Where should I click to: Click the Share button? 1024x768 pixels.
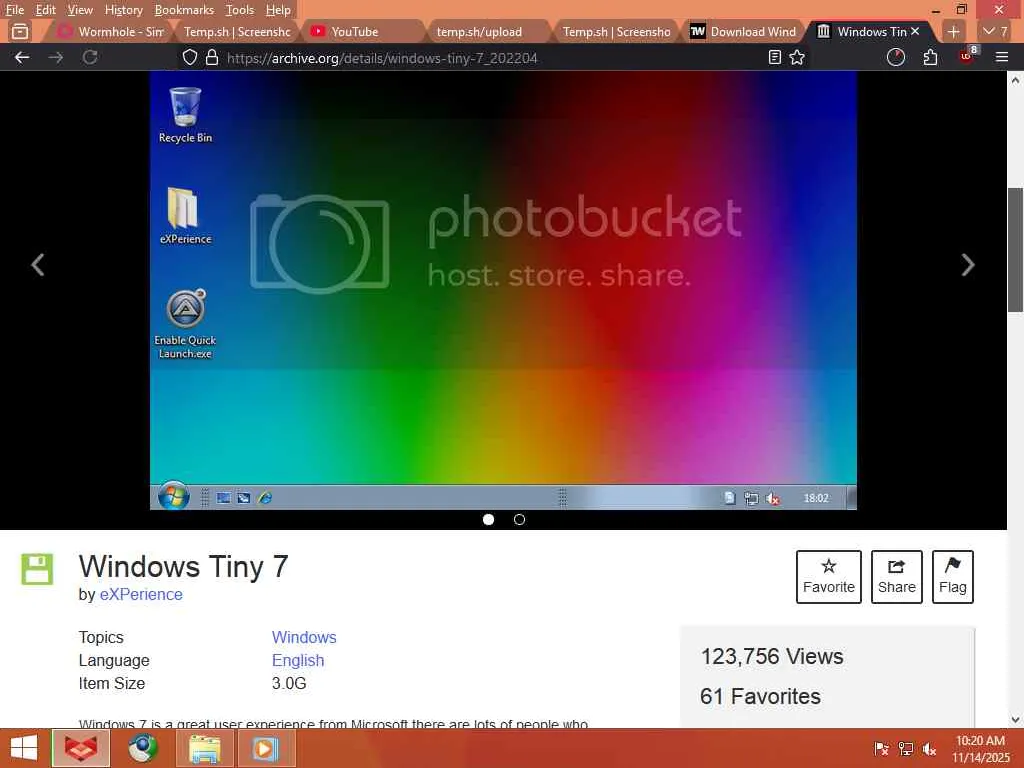pyautogui.click(x=897, y=577)
